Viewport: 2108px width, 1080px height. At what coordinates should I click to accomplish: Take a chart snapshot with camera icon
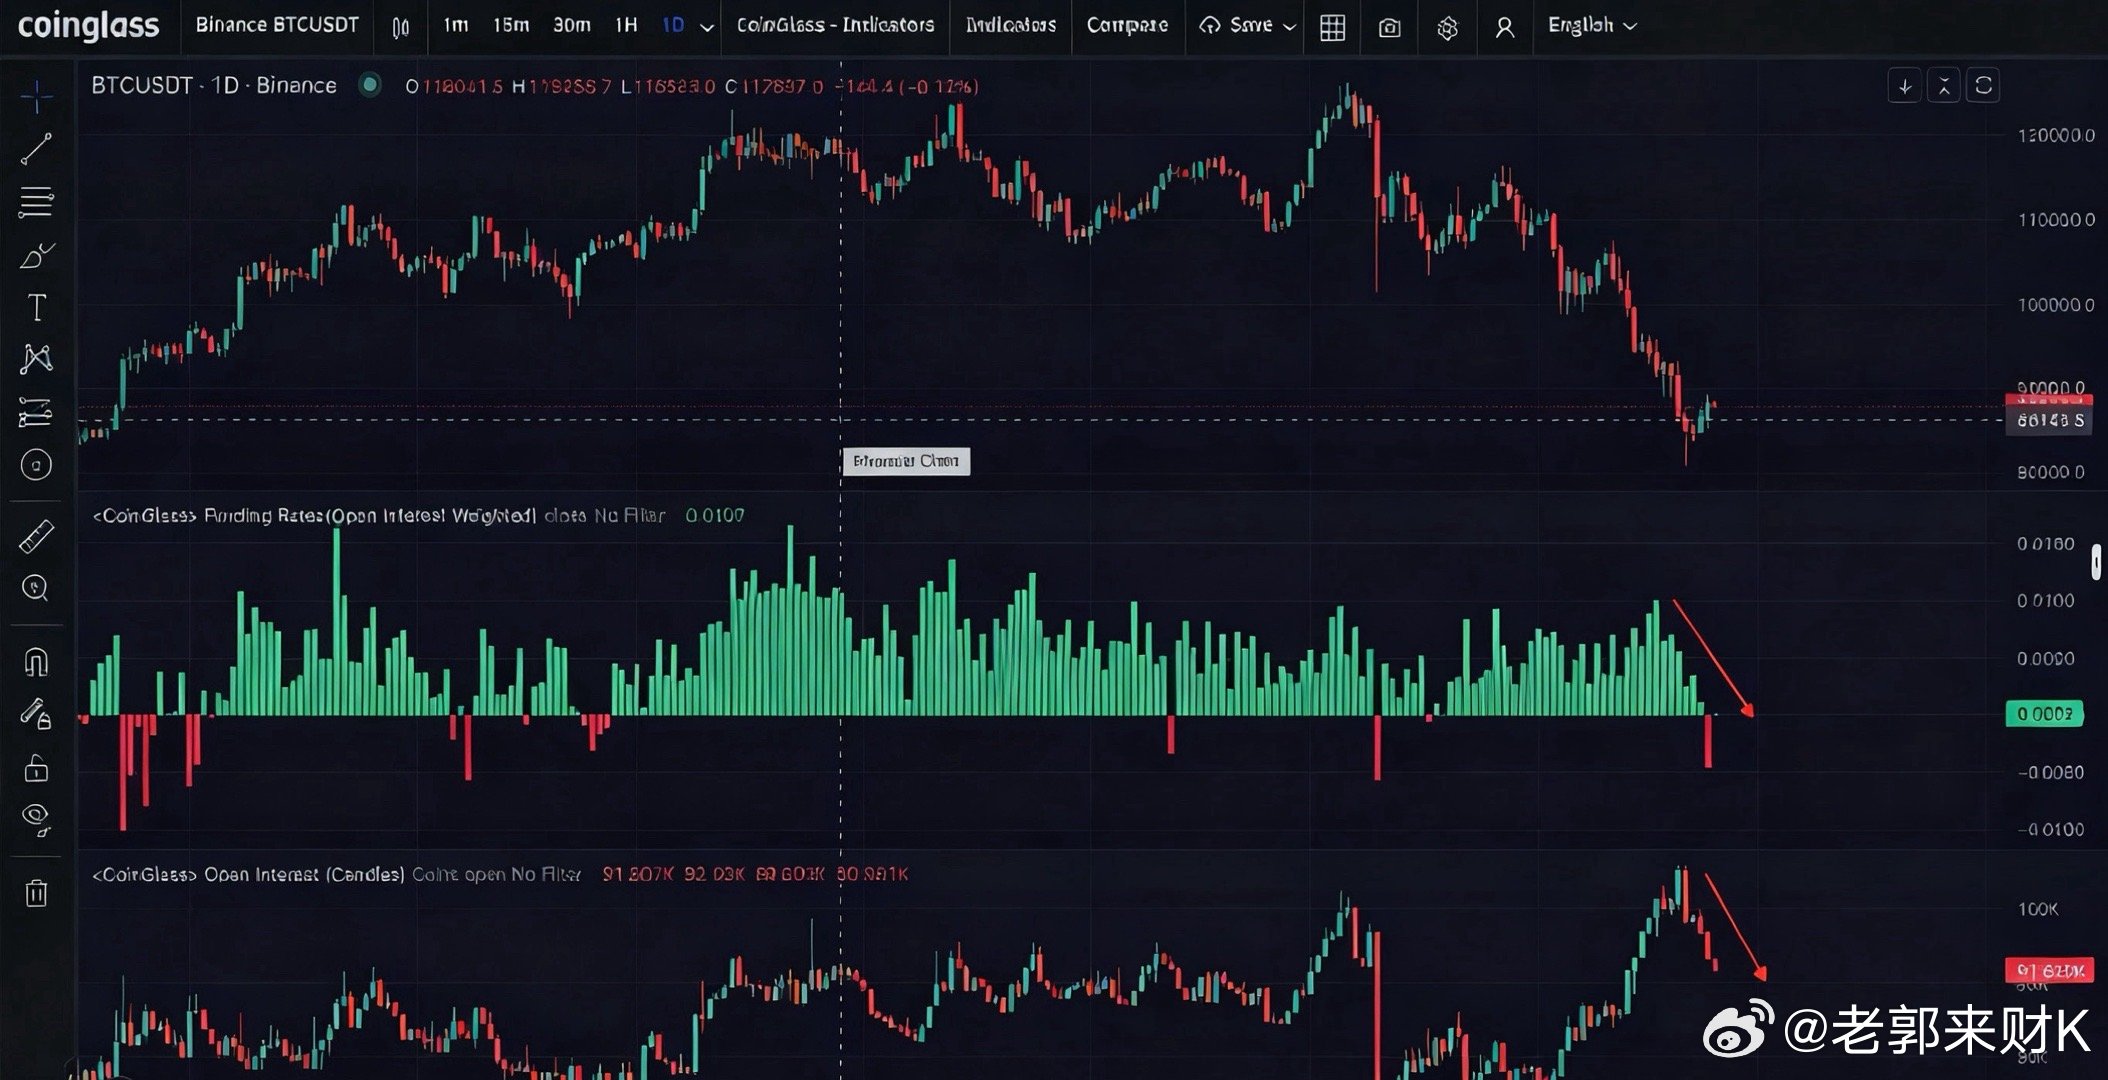(1389, 27)
